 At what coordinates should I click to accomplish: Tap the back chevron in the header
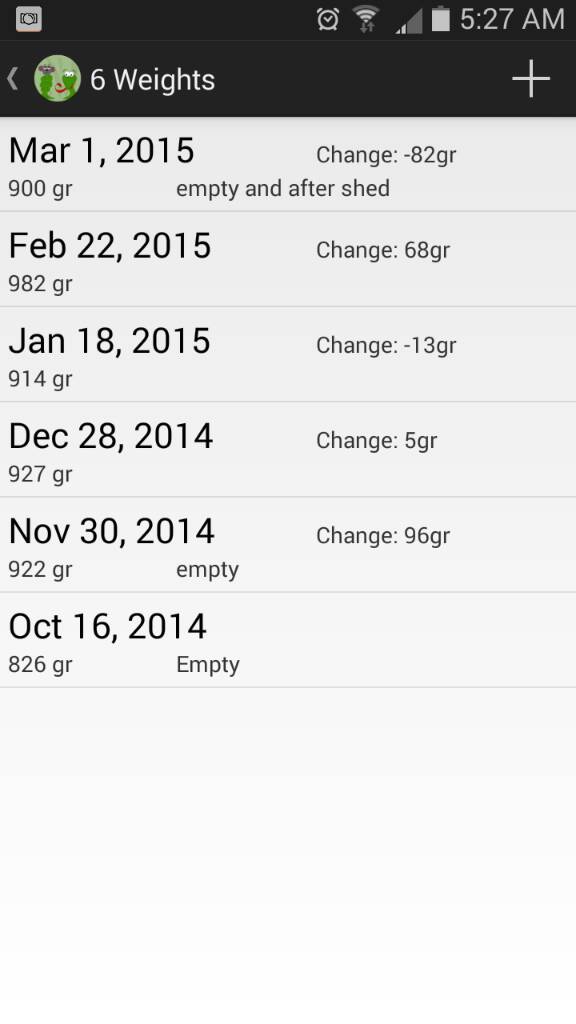tap(12, 79)
